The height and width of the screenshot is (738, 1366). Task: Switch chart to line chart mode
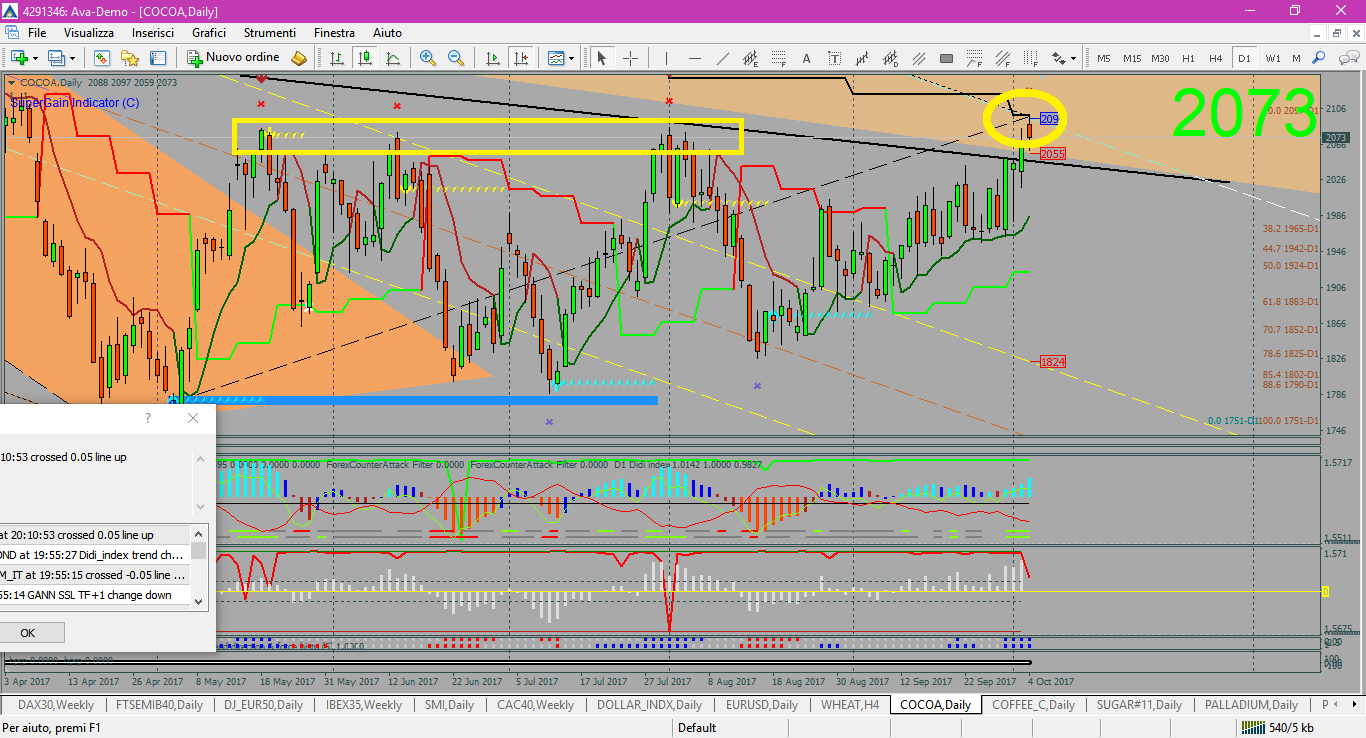(393, 58)
